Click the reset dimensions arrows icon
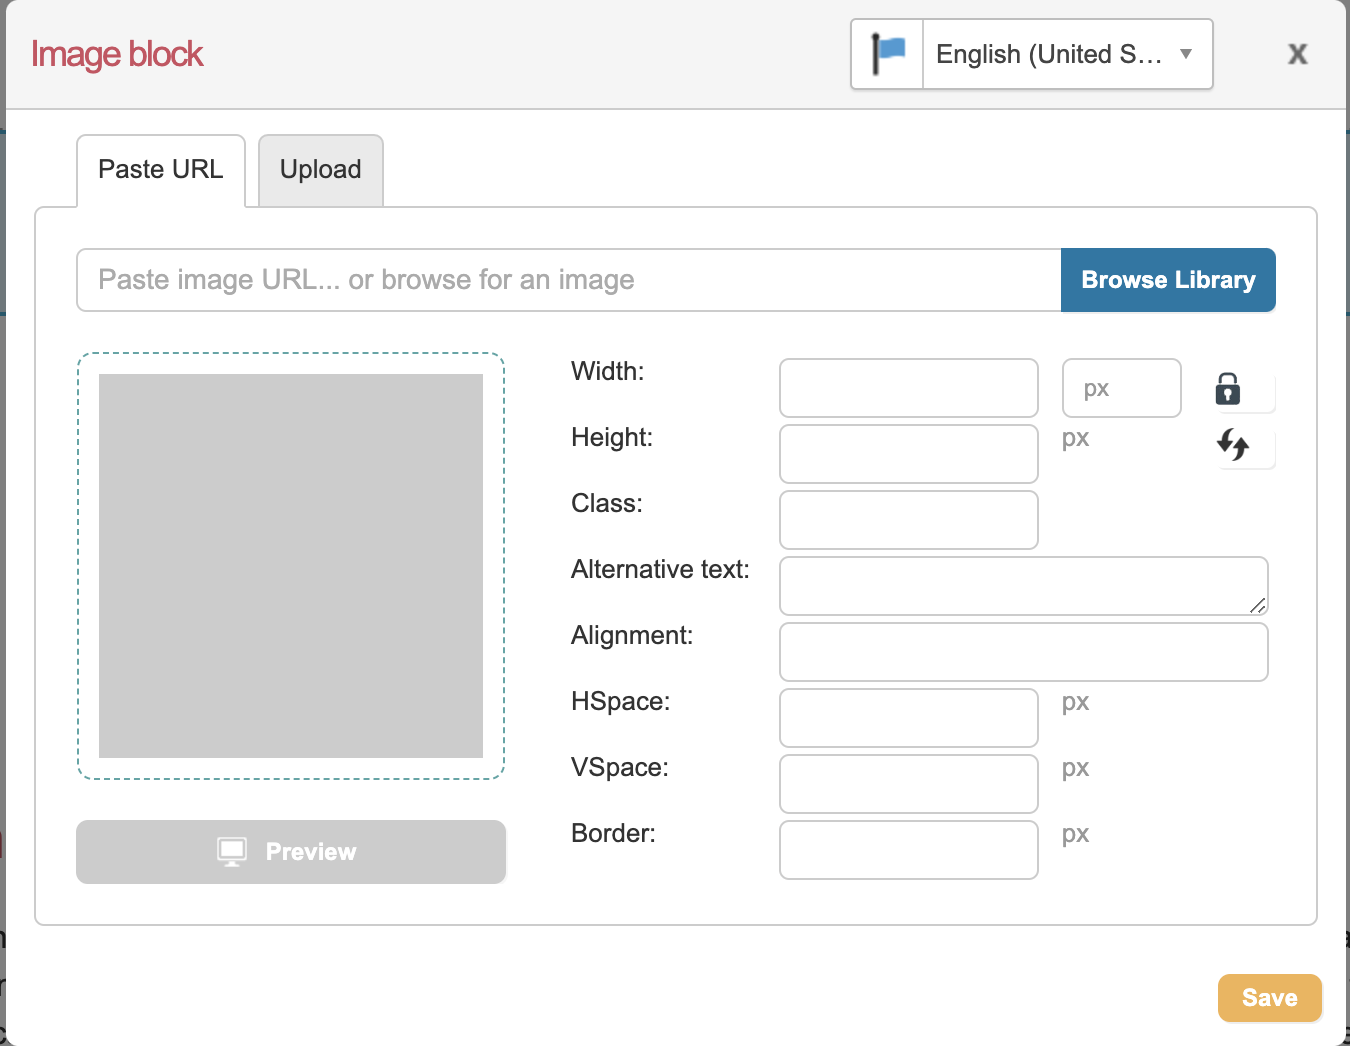 (1233, 444)
